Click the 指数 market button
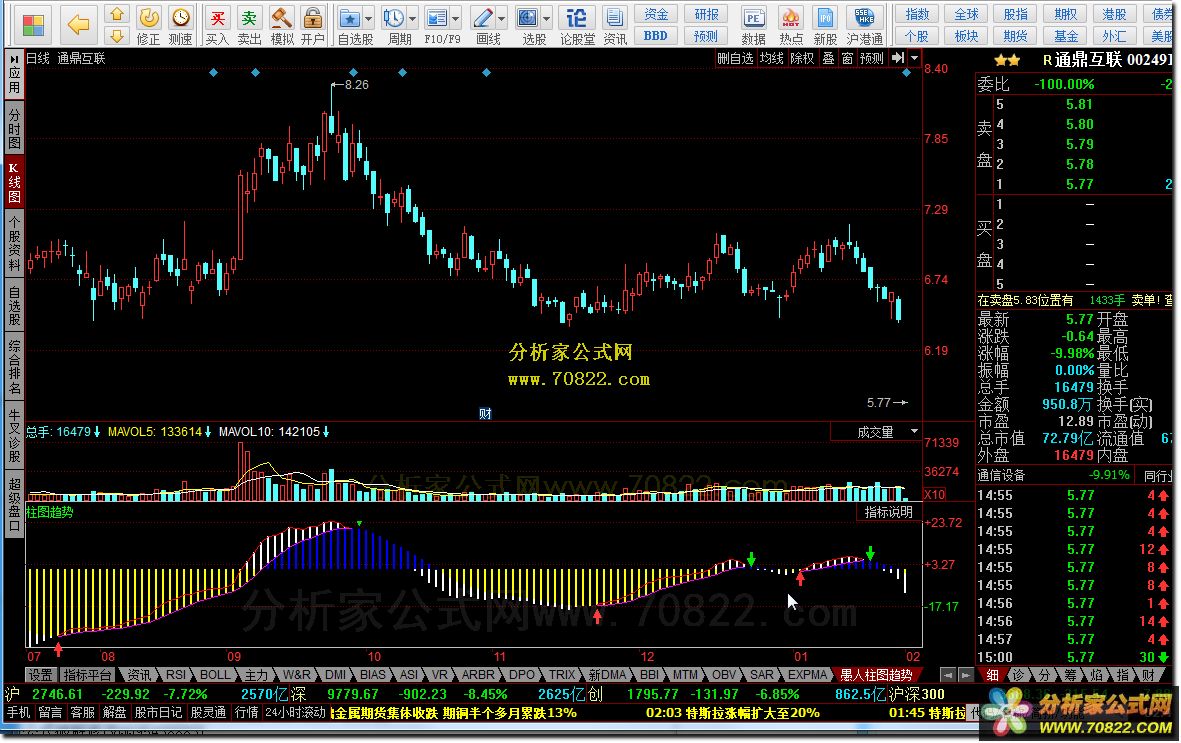The height and width of the screenshot is (743, 1181). point(917,14)
